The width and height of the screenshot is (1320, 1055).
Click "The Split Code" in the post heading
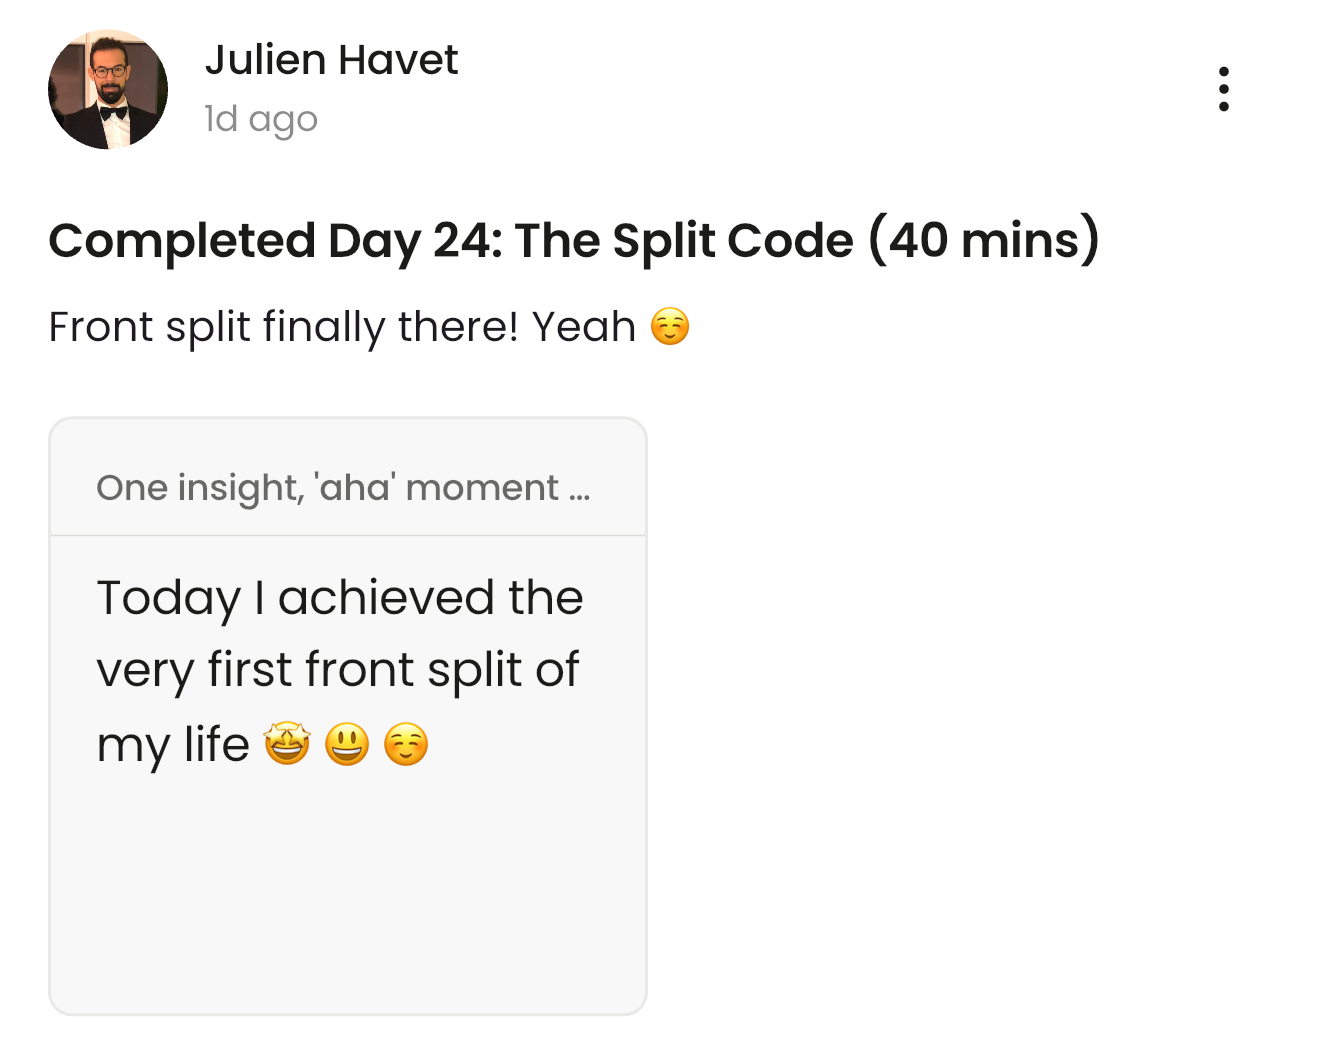(684, 241)
